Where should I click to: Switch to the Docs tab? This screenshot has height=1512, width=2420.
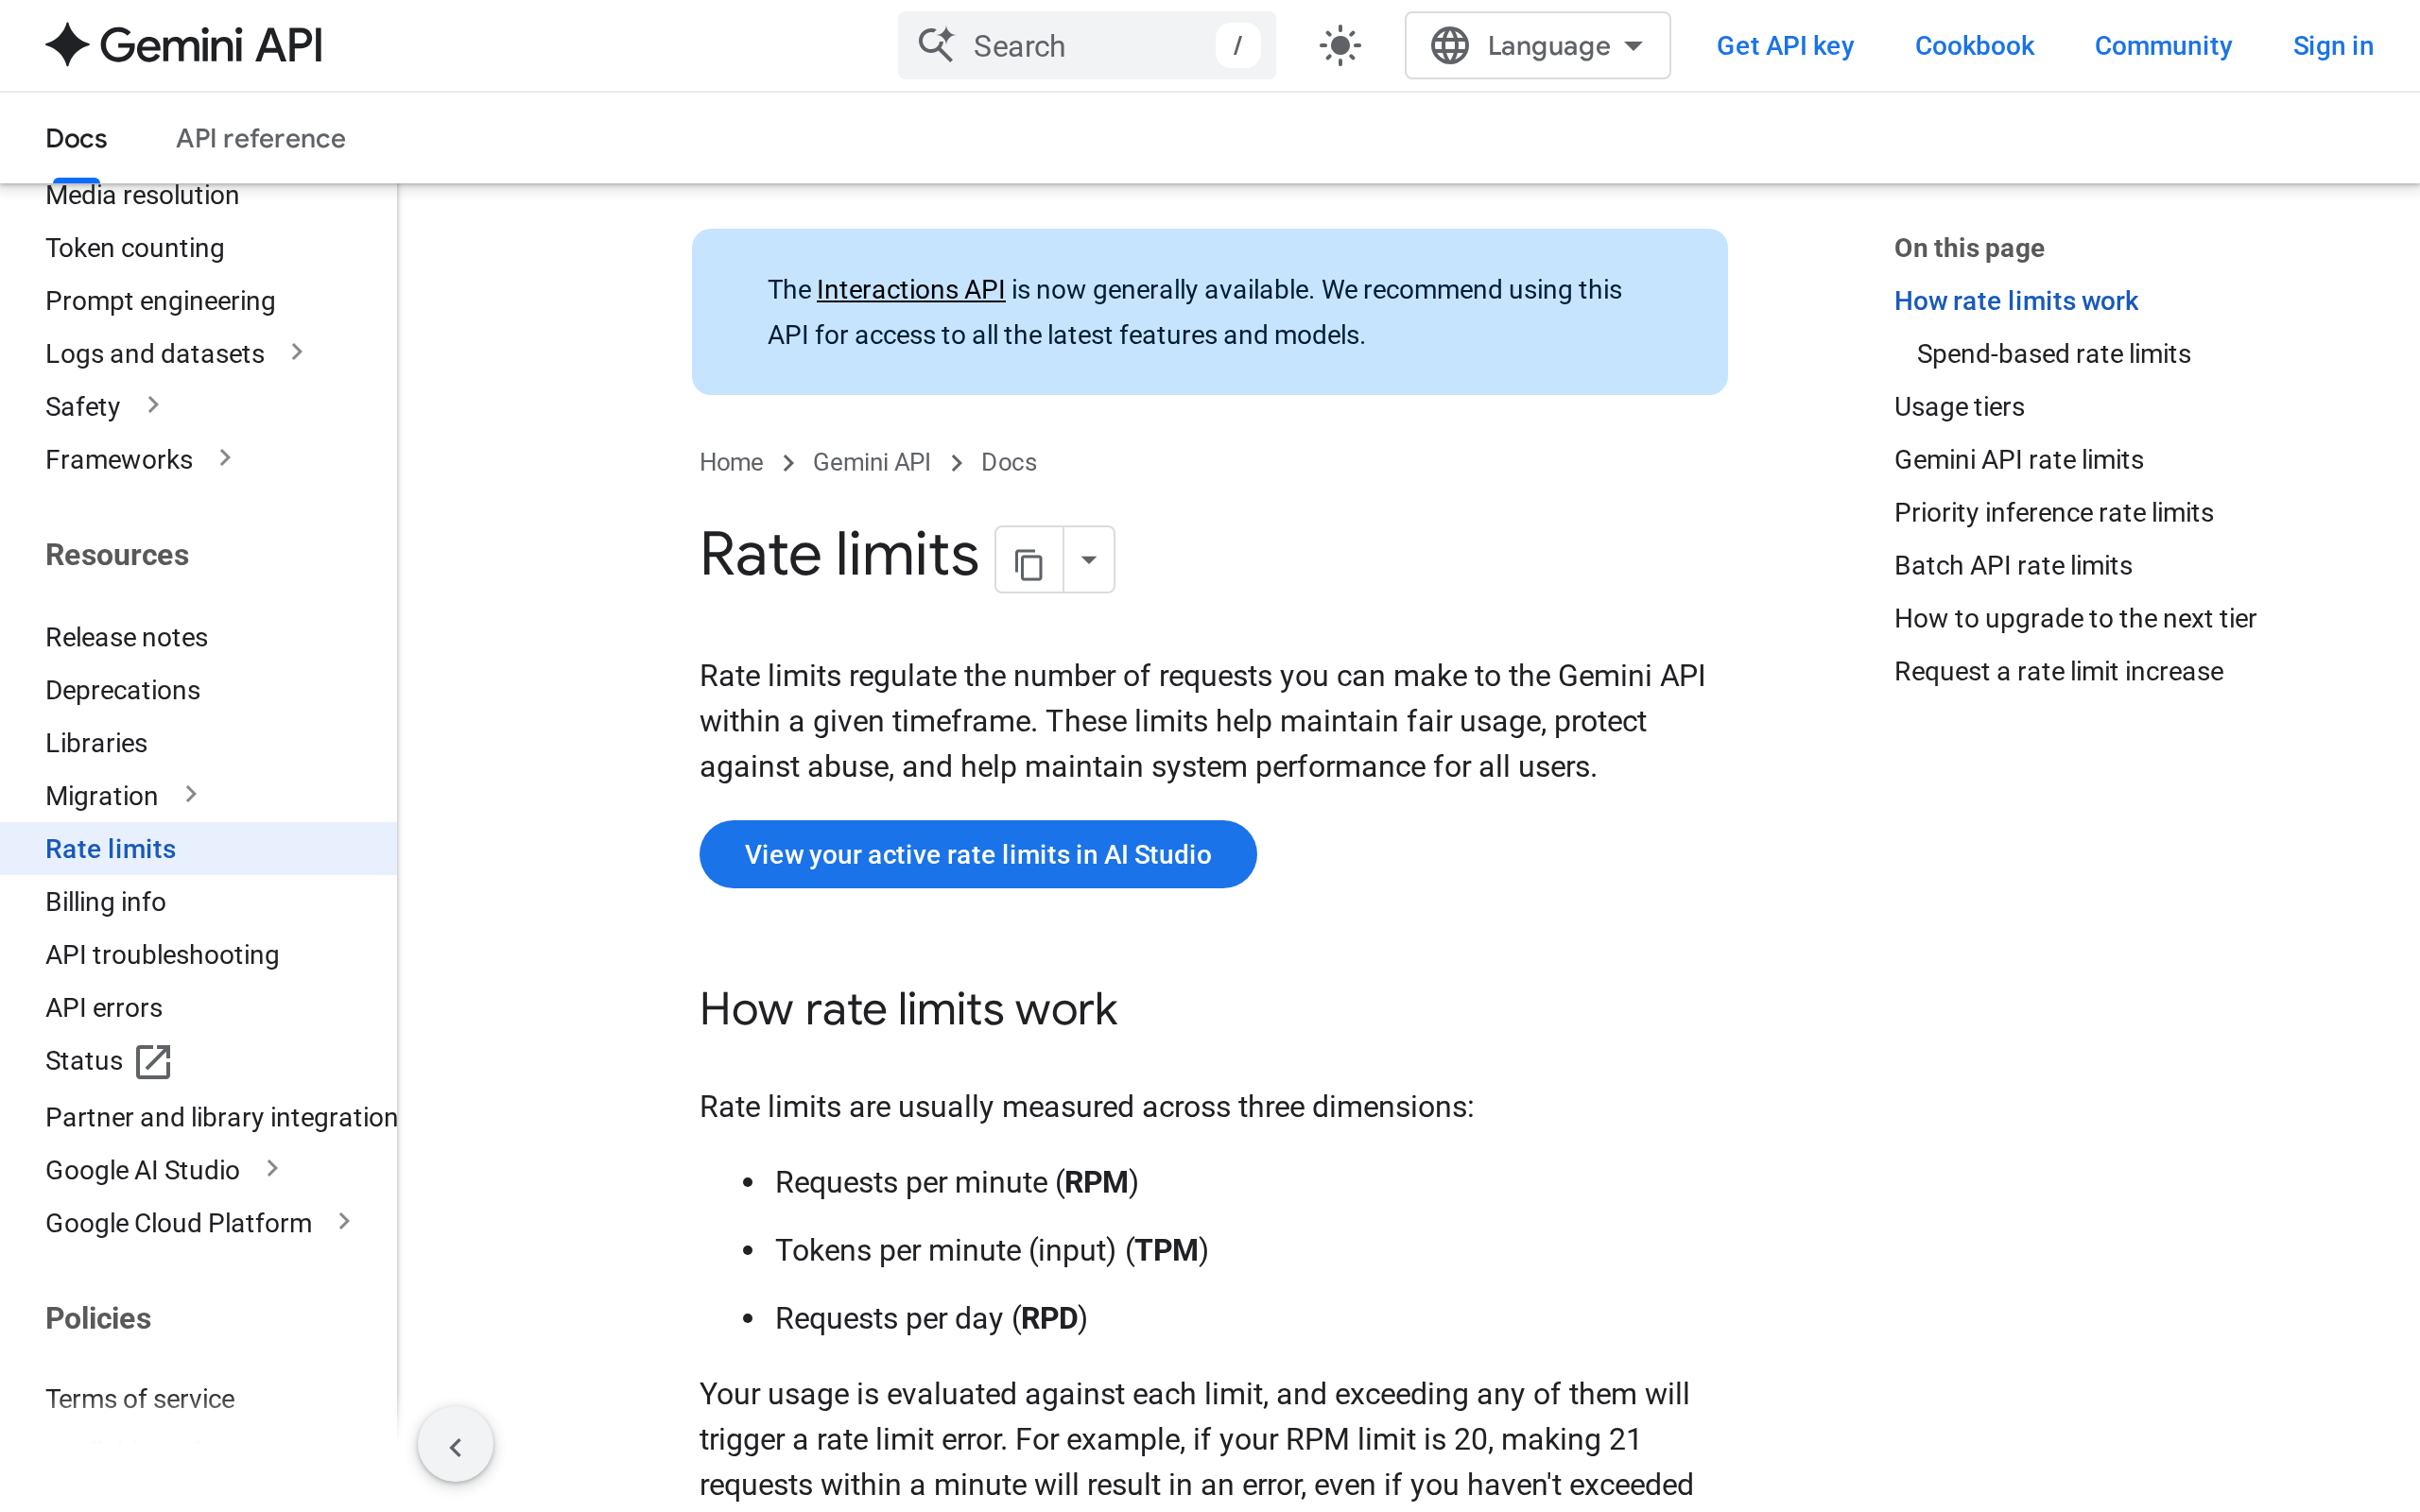[76, 138]
